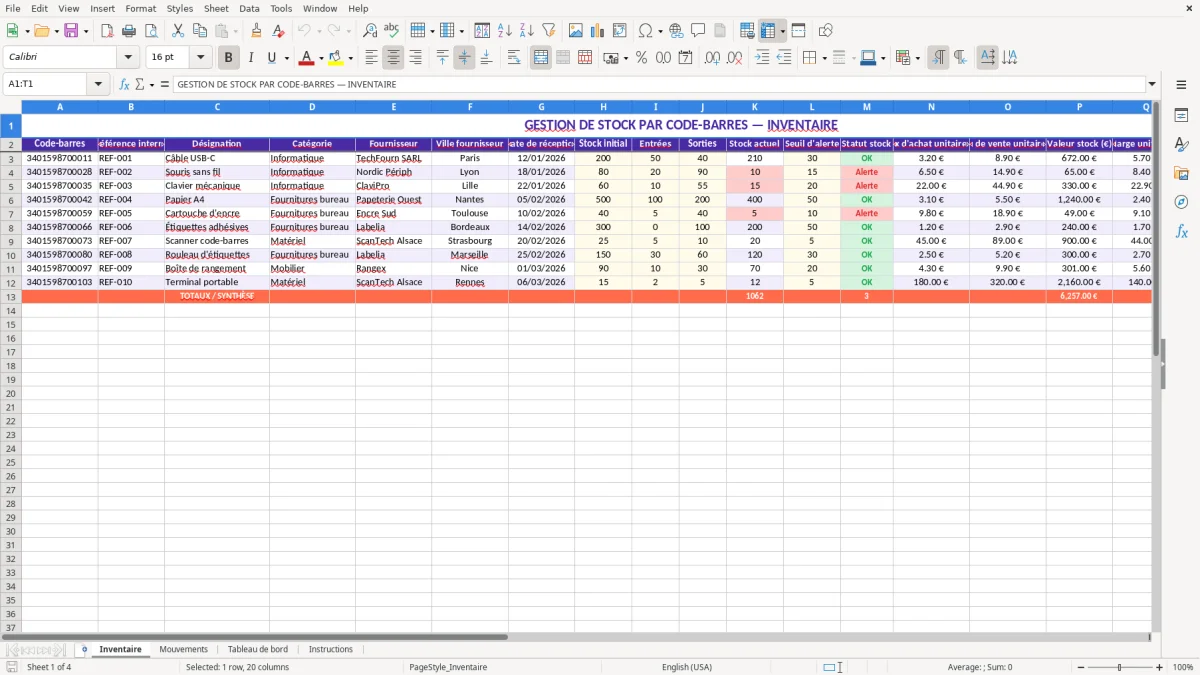Image resolution: width=1200 pixels, height=675 pixels.
Task: Expand the Name Box dropdown
Action: pyautogui.click(x=99, y=85)
